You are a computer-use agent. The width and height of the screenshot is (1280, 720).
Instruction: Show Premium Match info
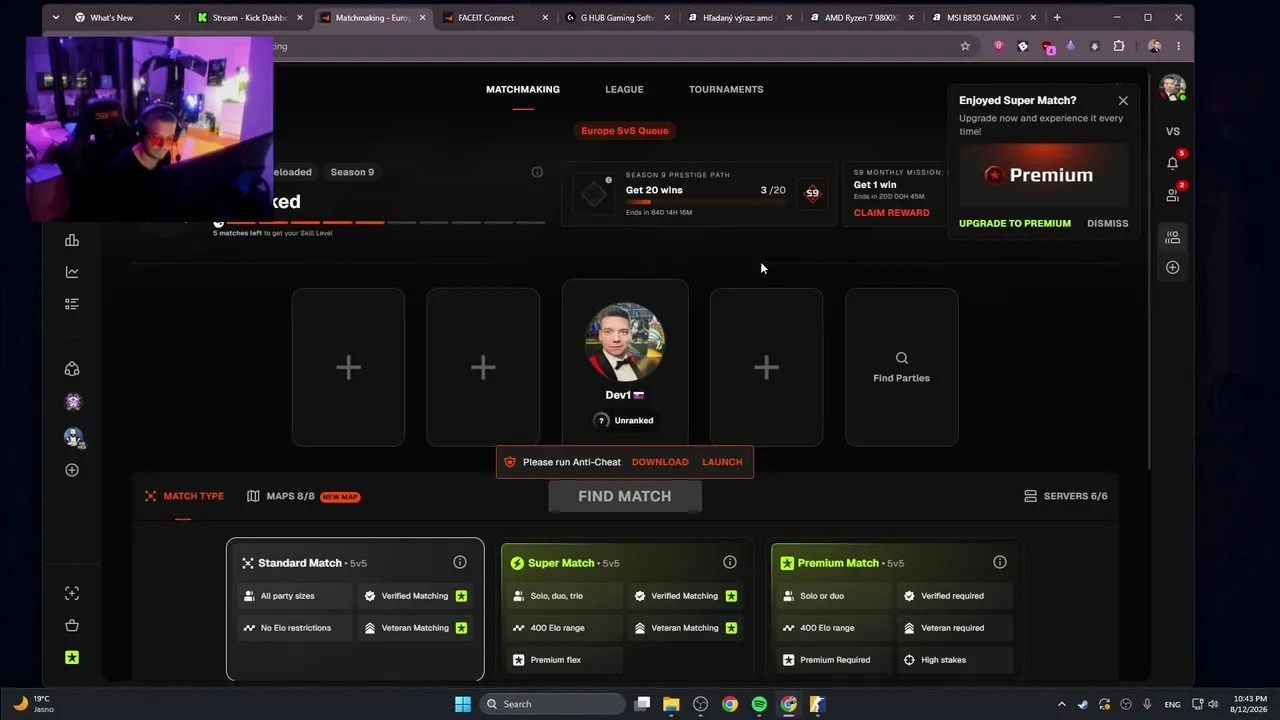[1000, 562]
